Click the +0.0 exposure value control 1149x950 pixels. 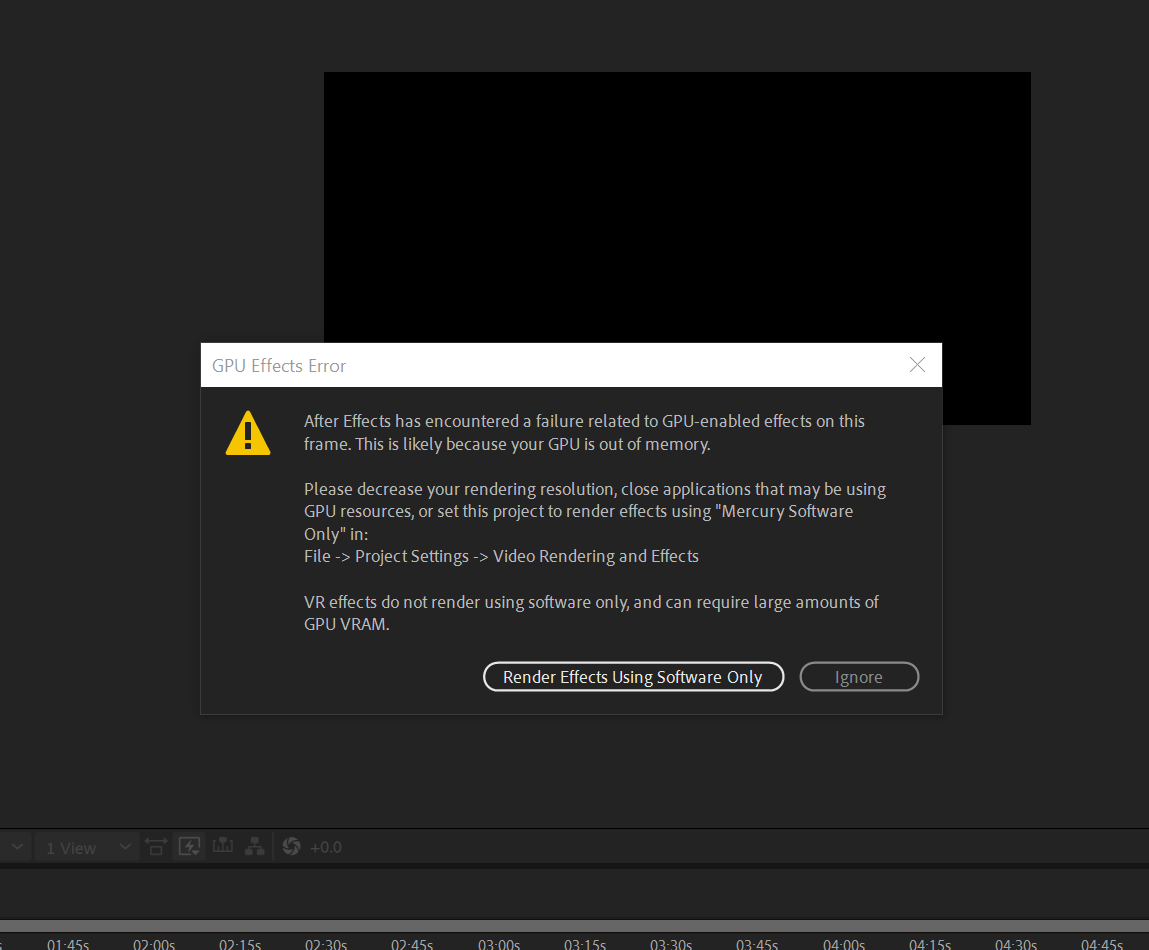click(327, 846)
